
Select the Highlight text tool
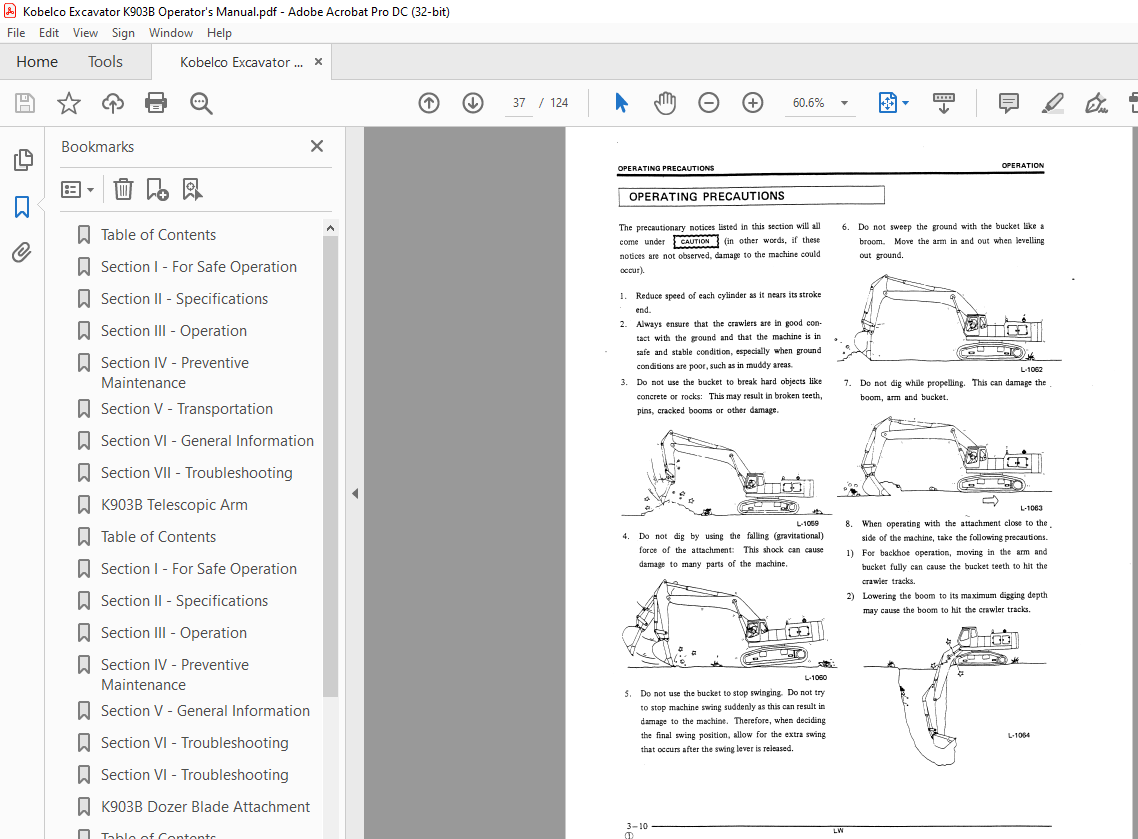[1052, 103]
